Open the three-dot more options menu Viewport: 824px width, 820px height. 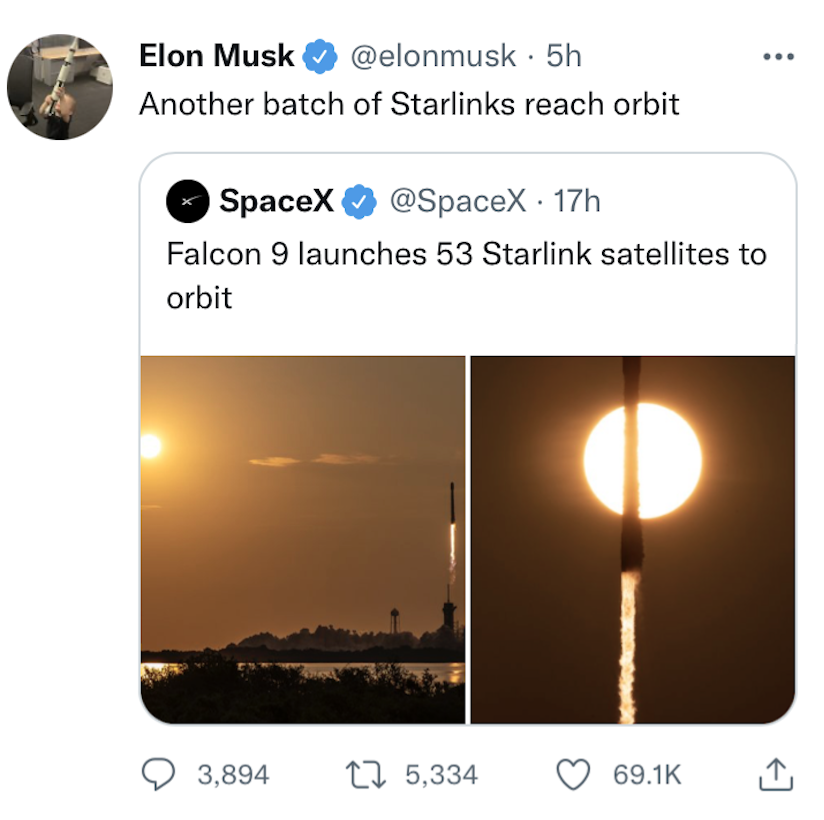click(x=777, y=57)
